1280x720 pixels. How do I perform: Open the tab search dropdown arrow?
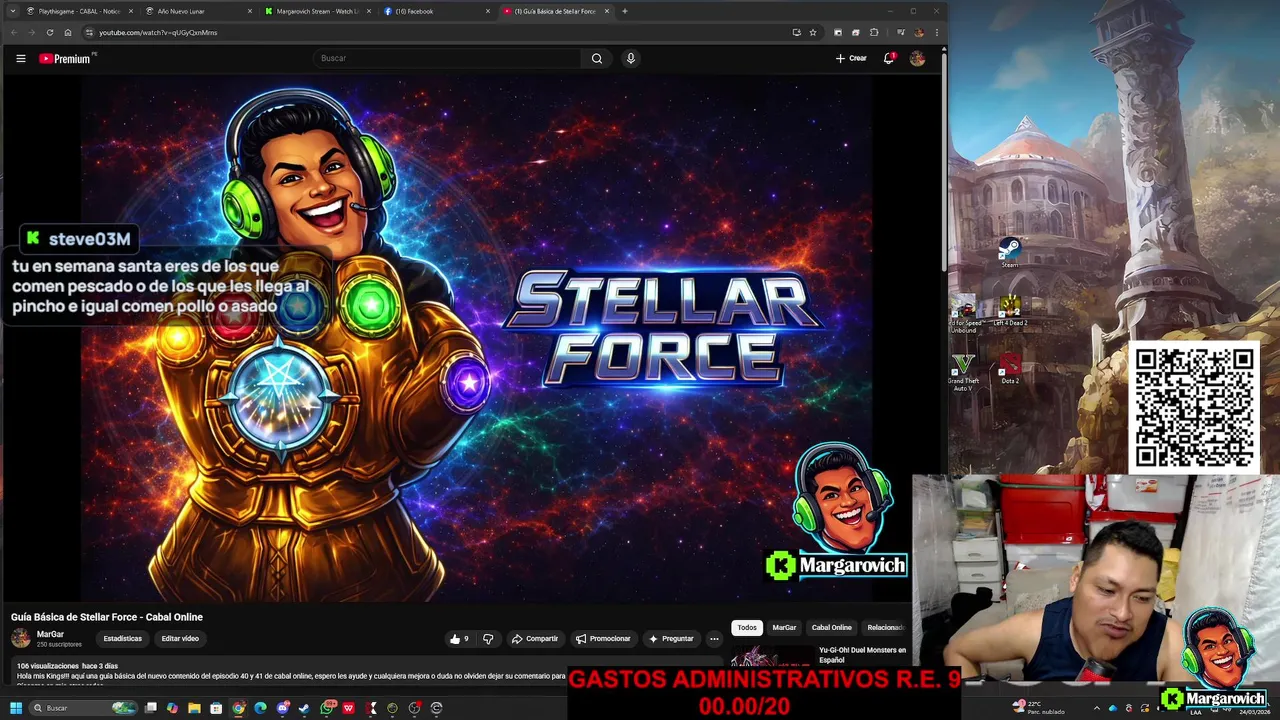click(x=12, y=11)
